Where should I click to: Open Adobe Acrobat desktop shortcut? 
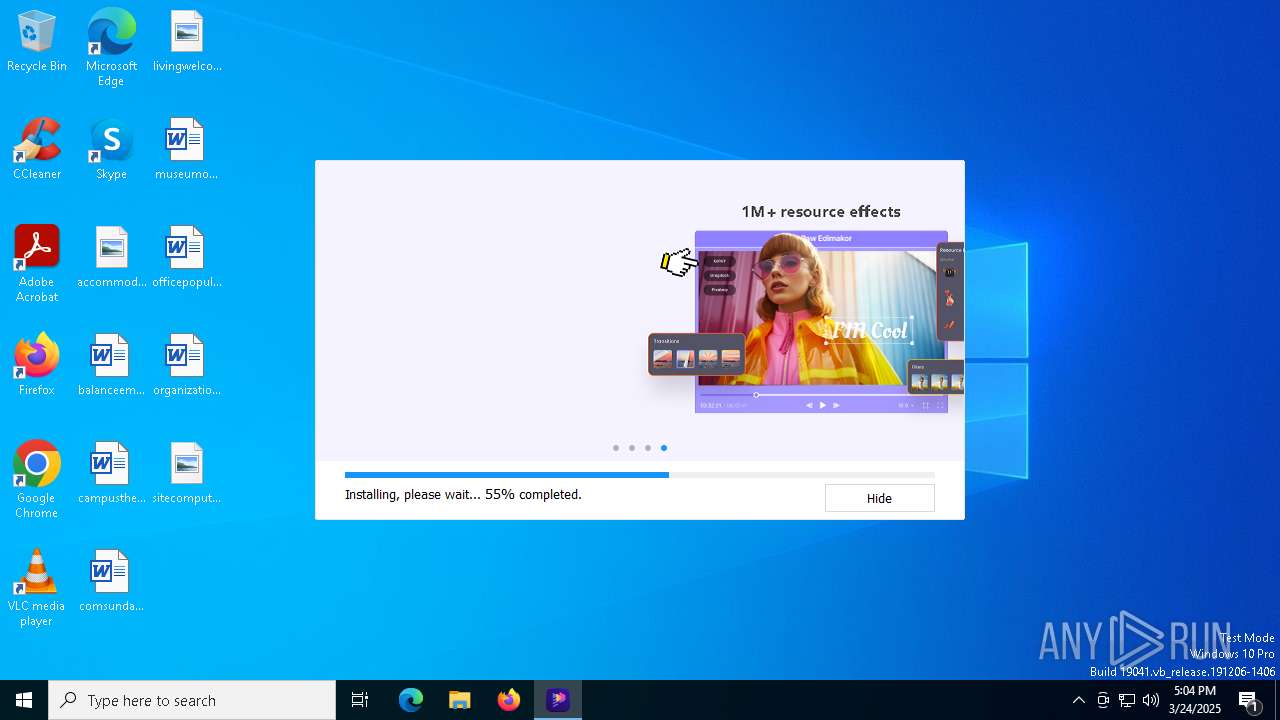(x=37, y=264)
